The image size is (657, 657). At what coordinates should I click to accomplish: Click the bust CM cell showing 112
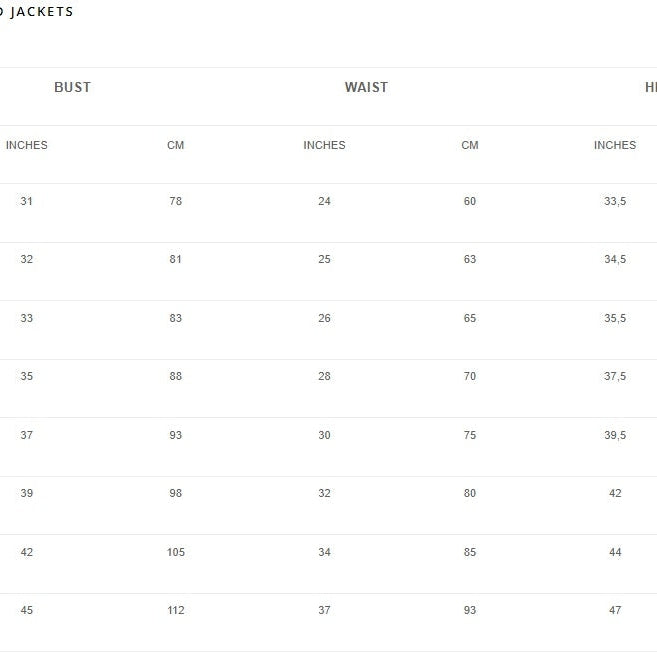click(x=176, y=610)
